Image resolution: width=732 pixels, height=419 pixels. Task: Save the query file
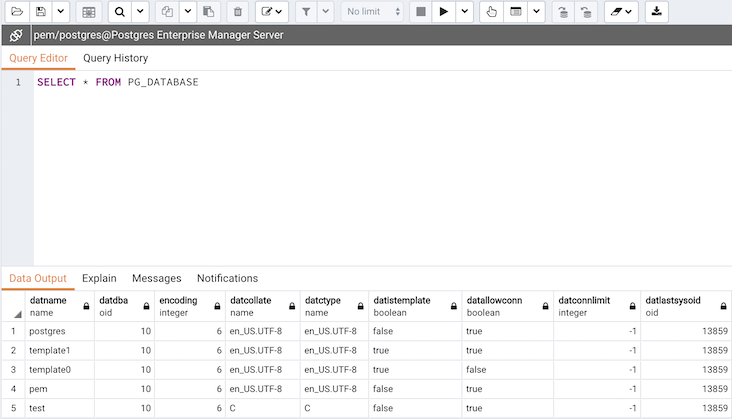point(41,12)
